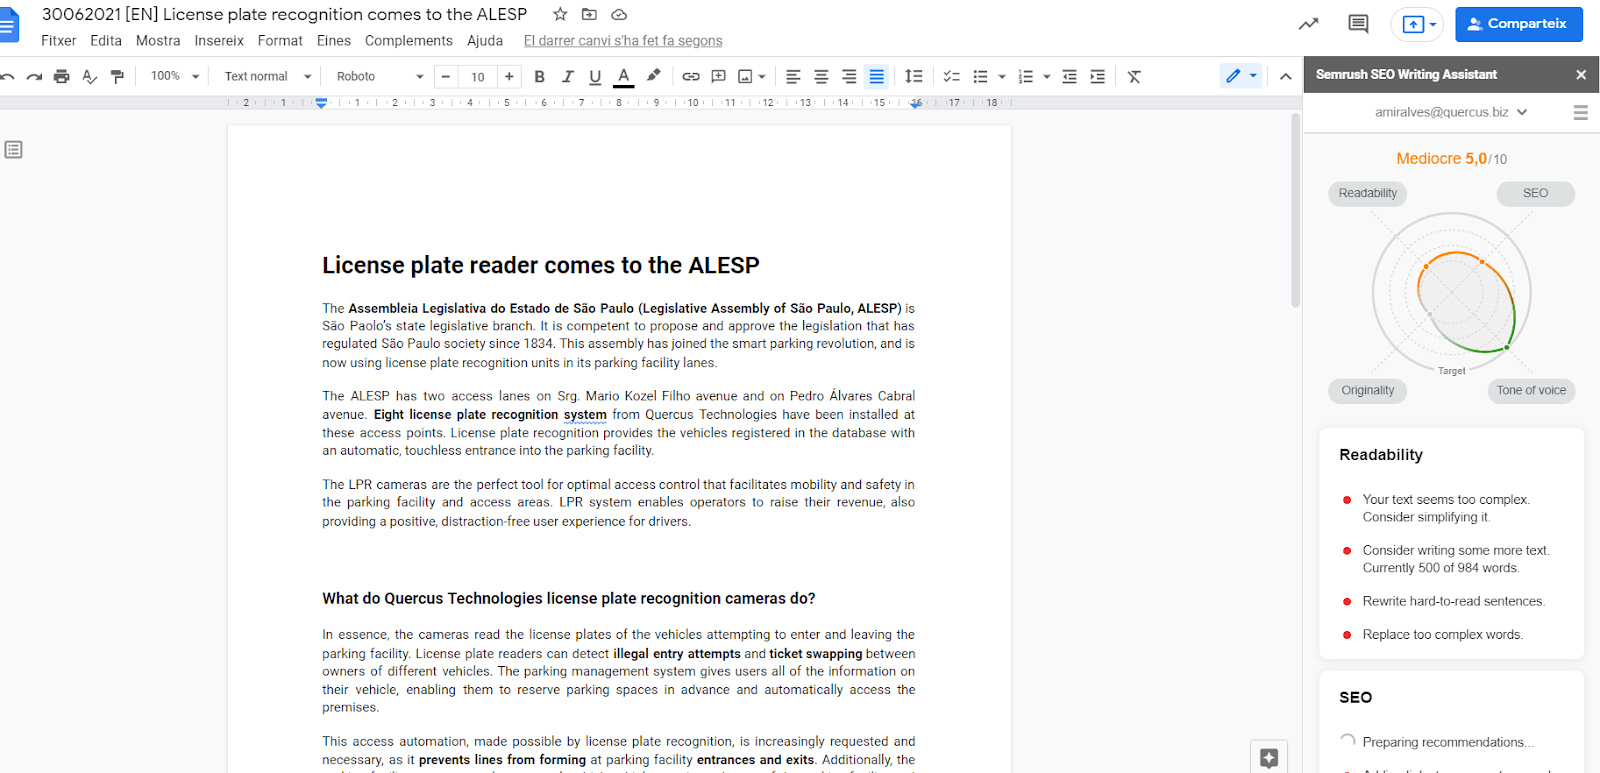Decrease the font size
Screen dimensions: 1600x773
[446, 76]
